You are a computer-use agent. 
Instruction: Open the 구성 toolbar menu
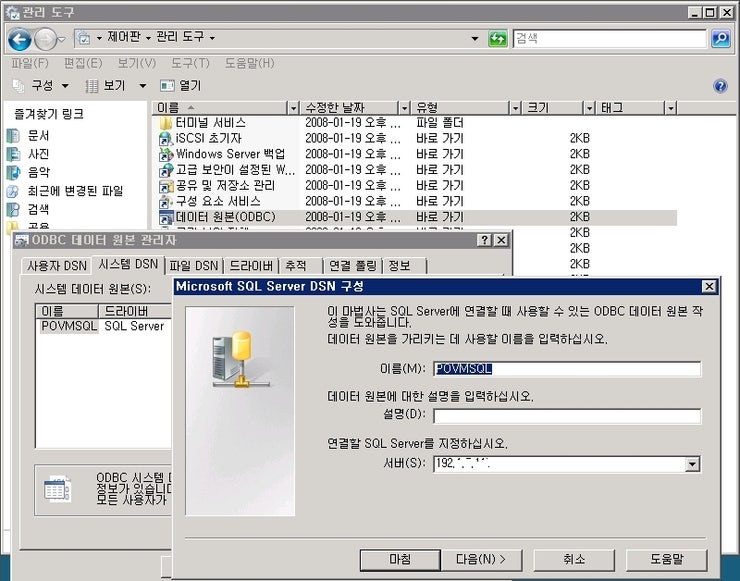point(42,86)
